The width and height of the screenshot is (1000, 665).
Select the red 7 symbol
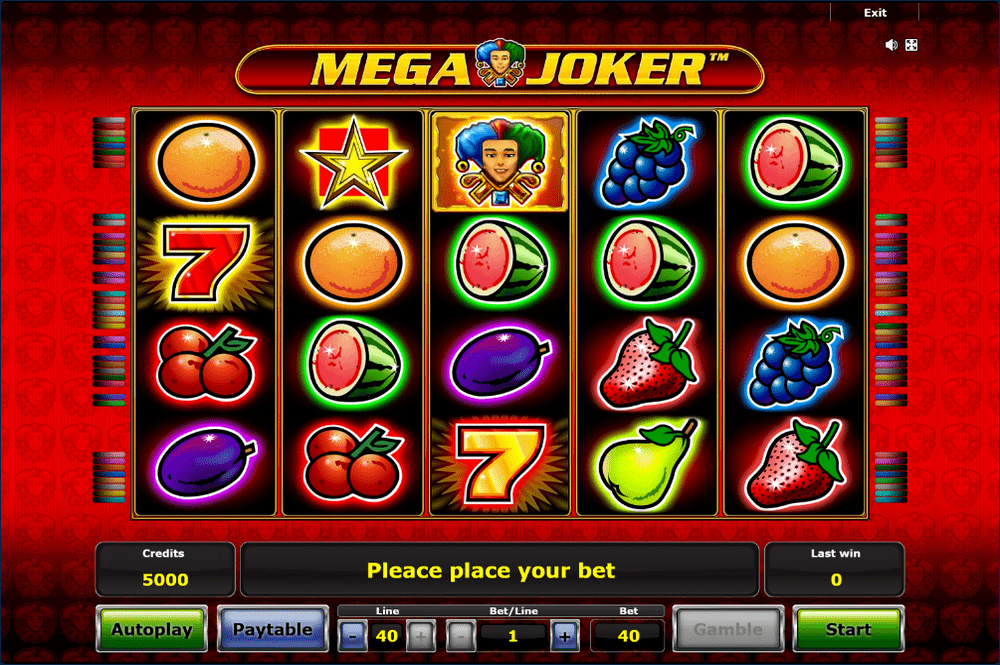coord(205,262)
